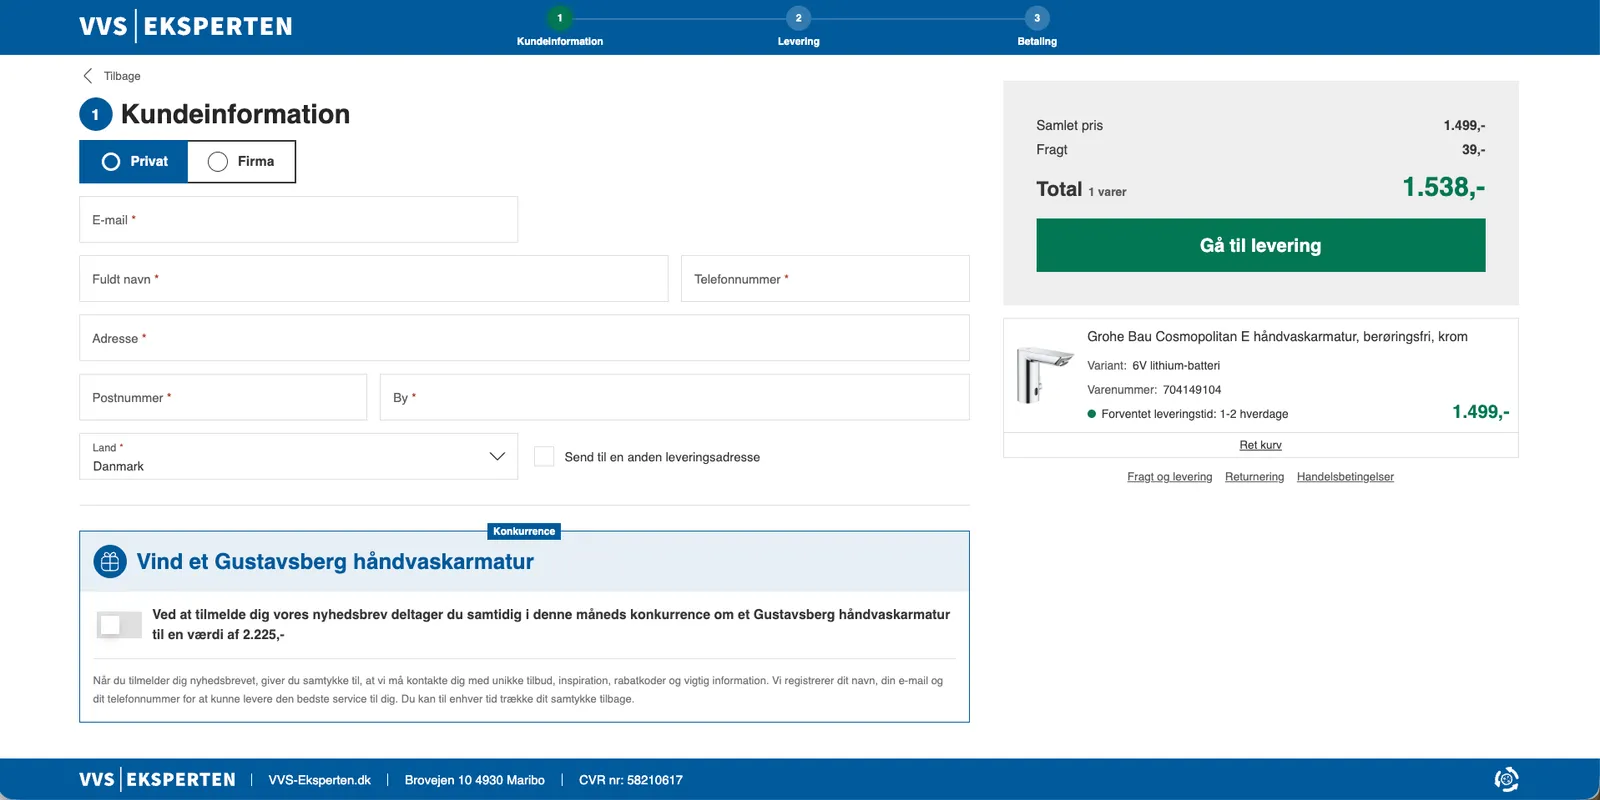Viewport: 1600px width, 800px height.
Task: Go to step 3 Betaling in the progress bar
Action: tap(1037, 27)
